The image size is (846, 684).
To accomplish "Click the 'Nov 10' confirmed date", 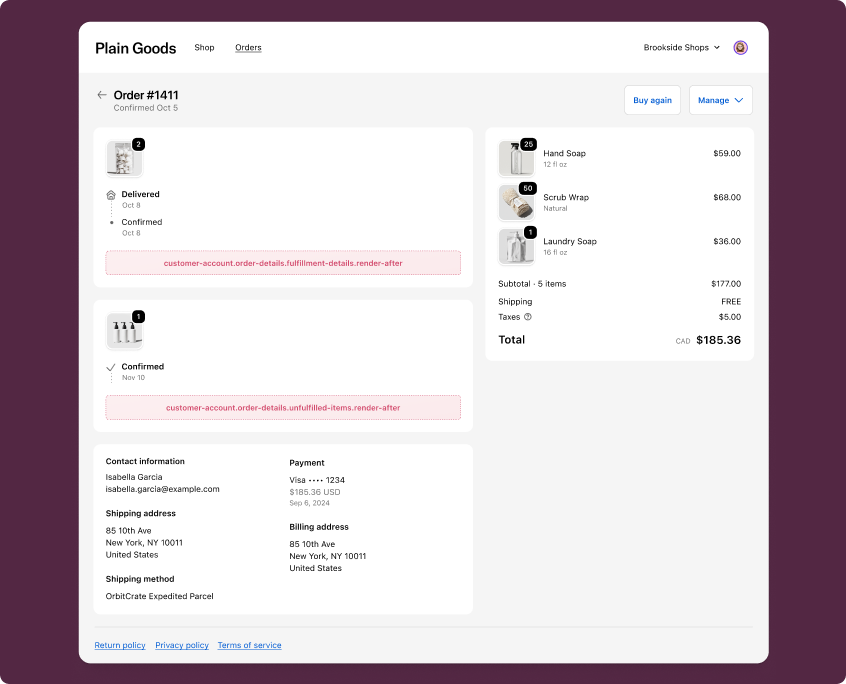I will [133, 378].
